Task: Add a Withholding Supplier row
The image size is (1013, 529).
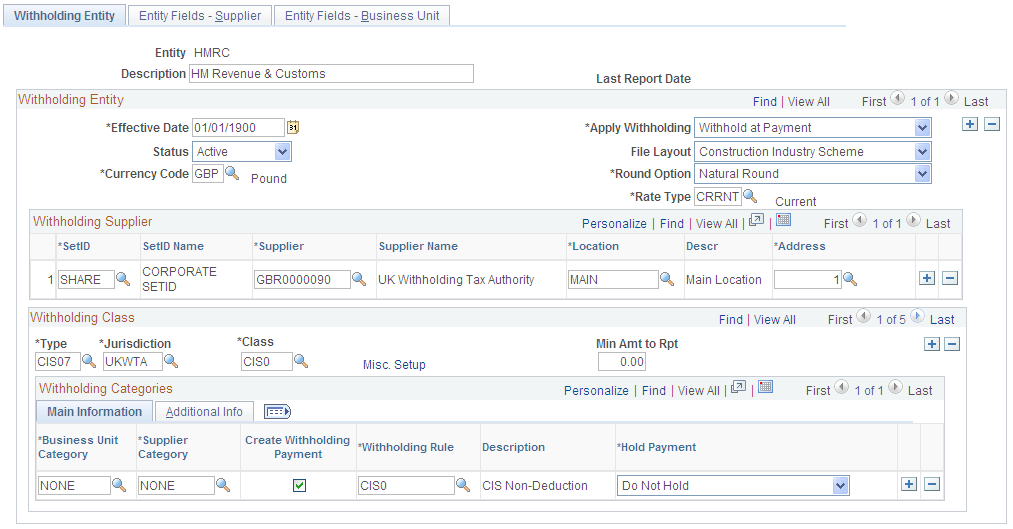Action: click(x=927, y=278)
